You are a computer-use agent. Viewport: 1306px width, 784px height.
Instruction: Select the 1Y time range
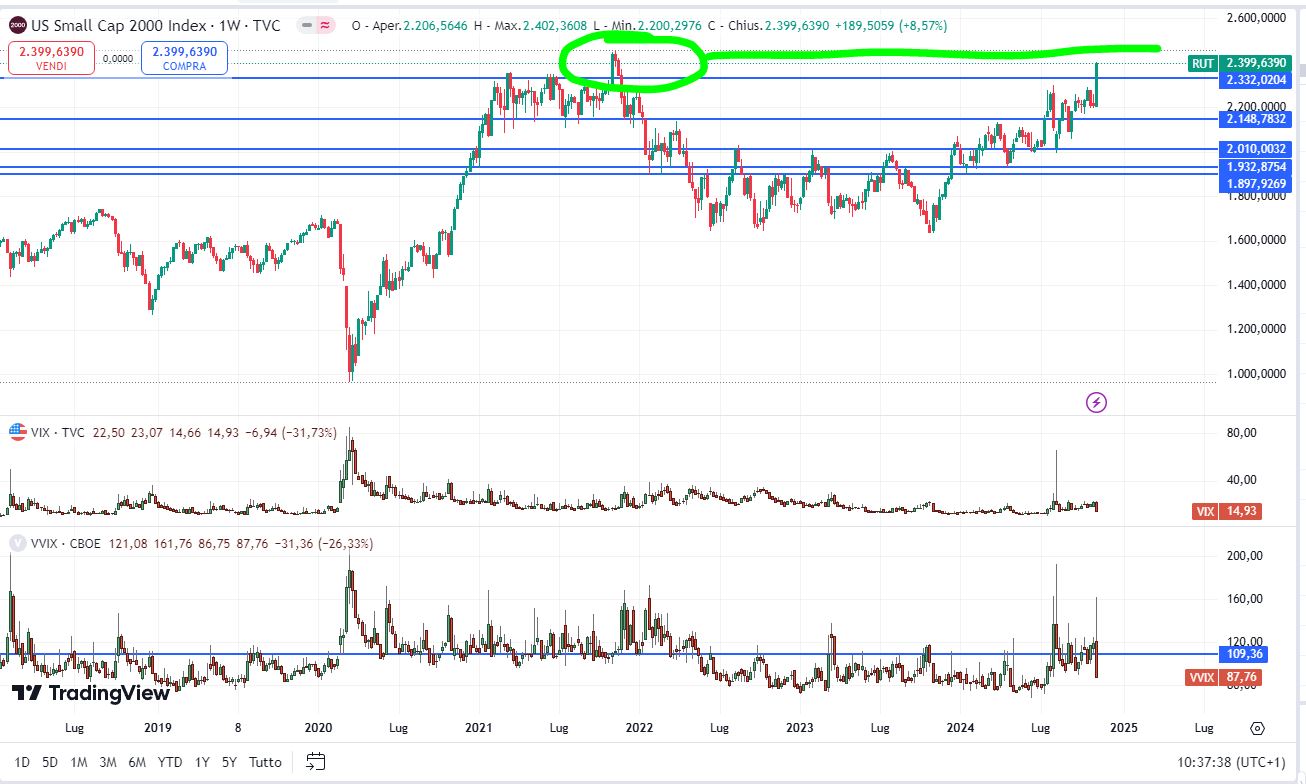tap(202, 762)
